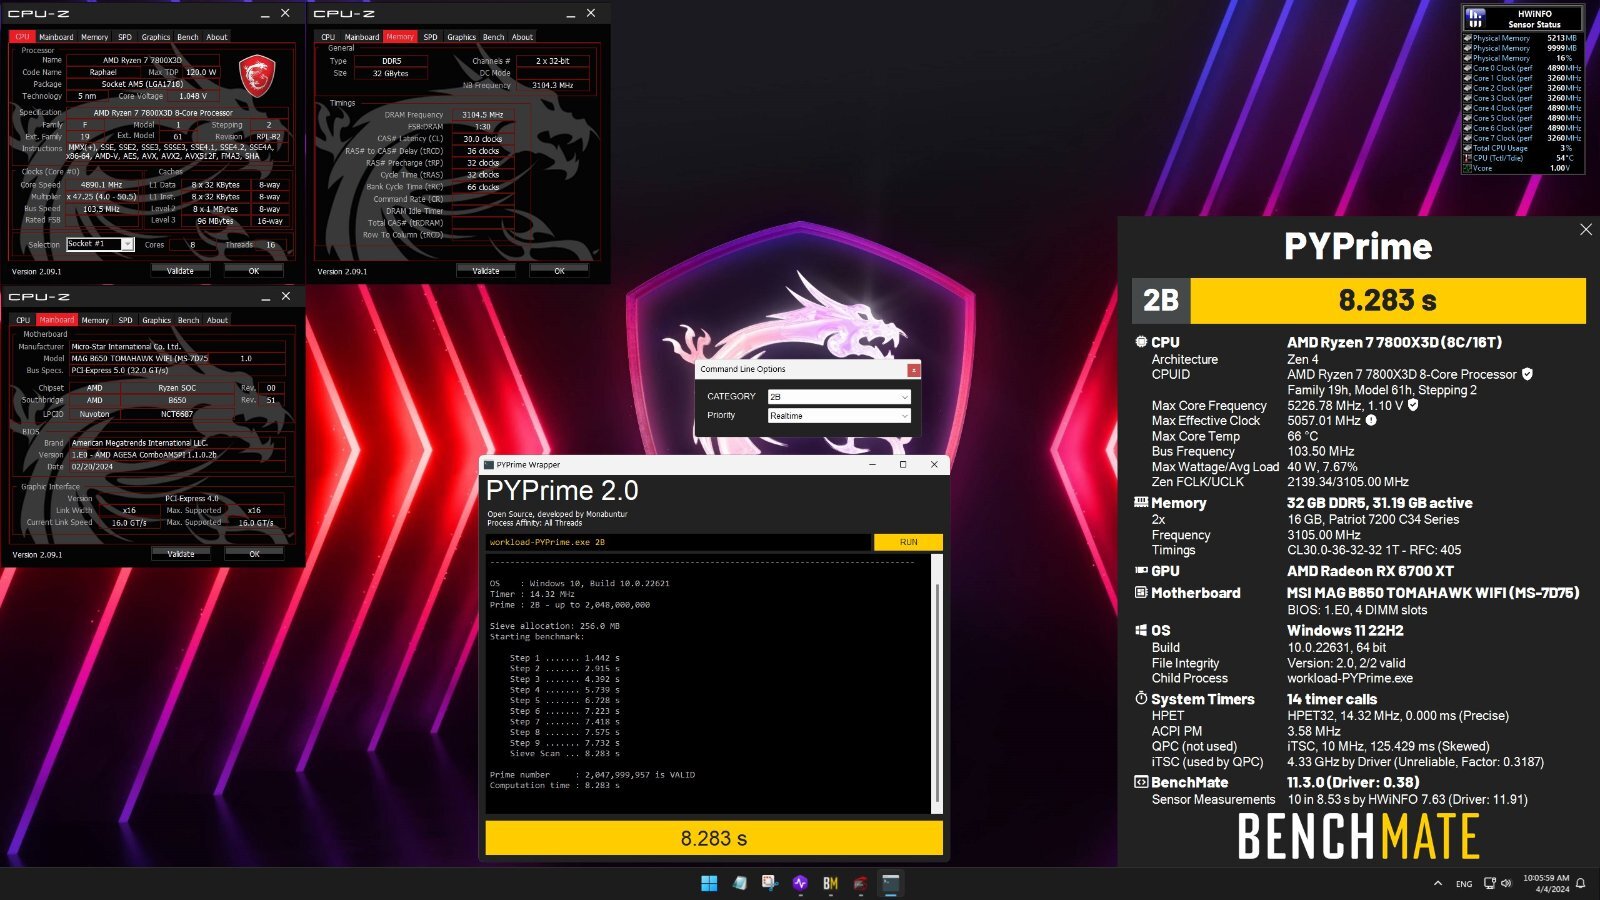Open the Windows Start menu

point(709,883)
